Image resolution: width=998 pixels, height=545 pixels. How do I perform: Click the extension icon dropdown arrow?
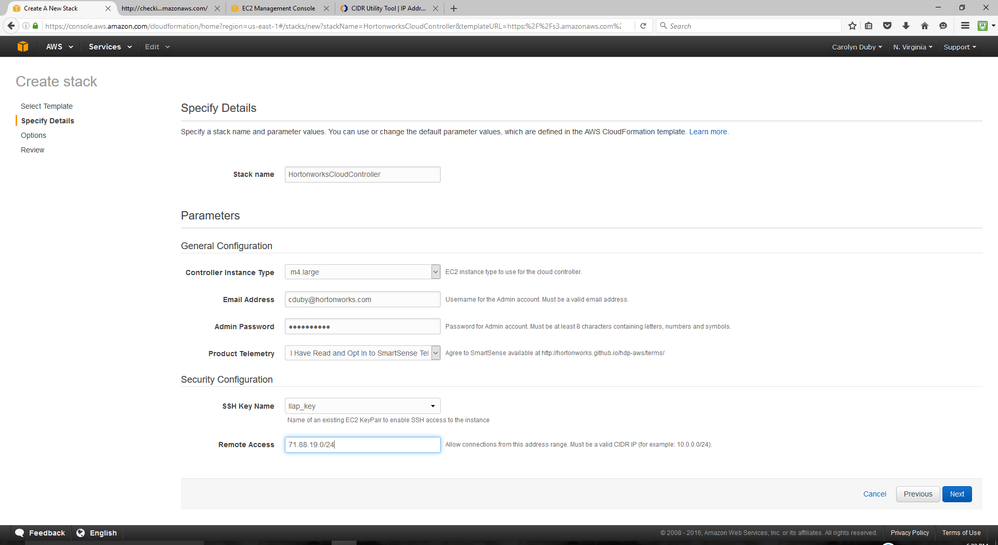click(x=993, y=26)
